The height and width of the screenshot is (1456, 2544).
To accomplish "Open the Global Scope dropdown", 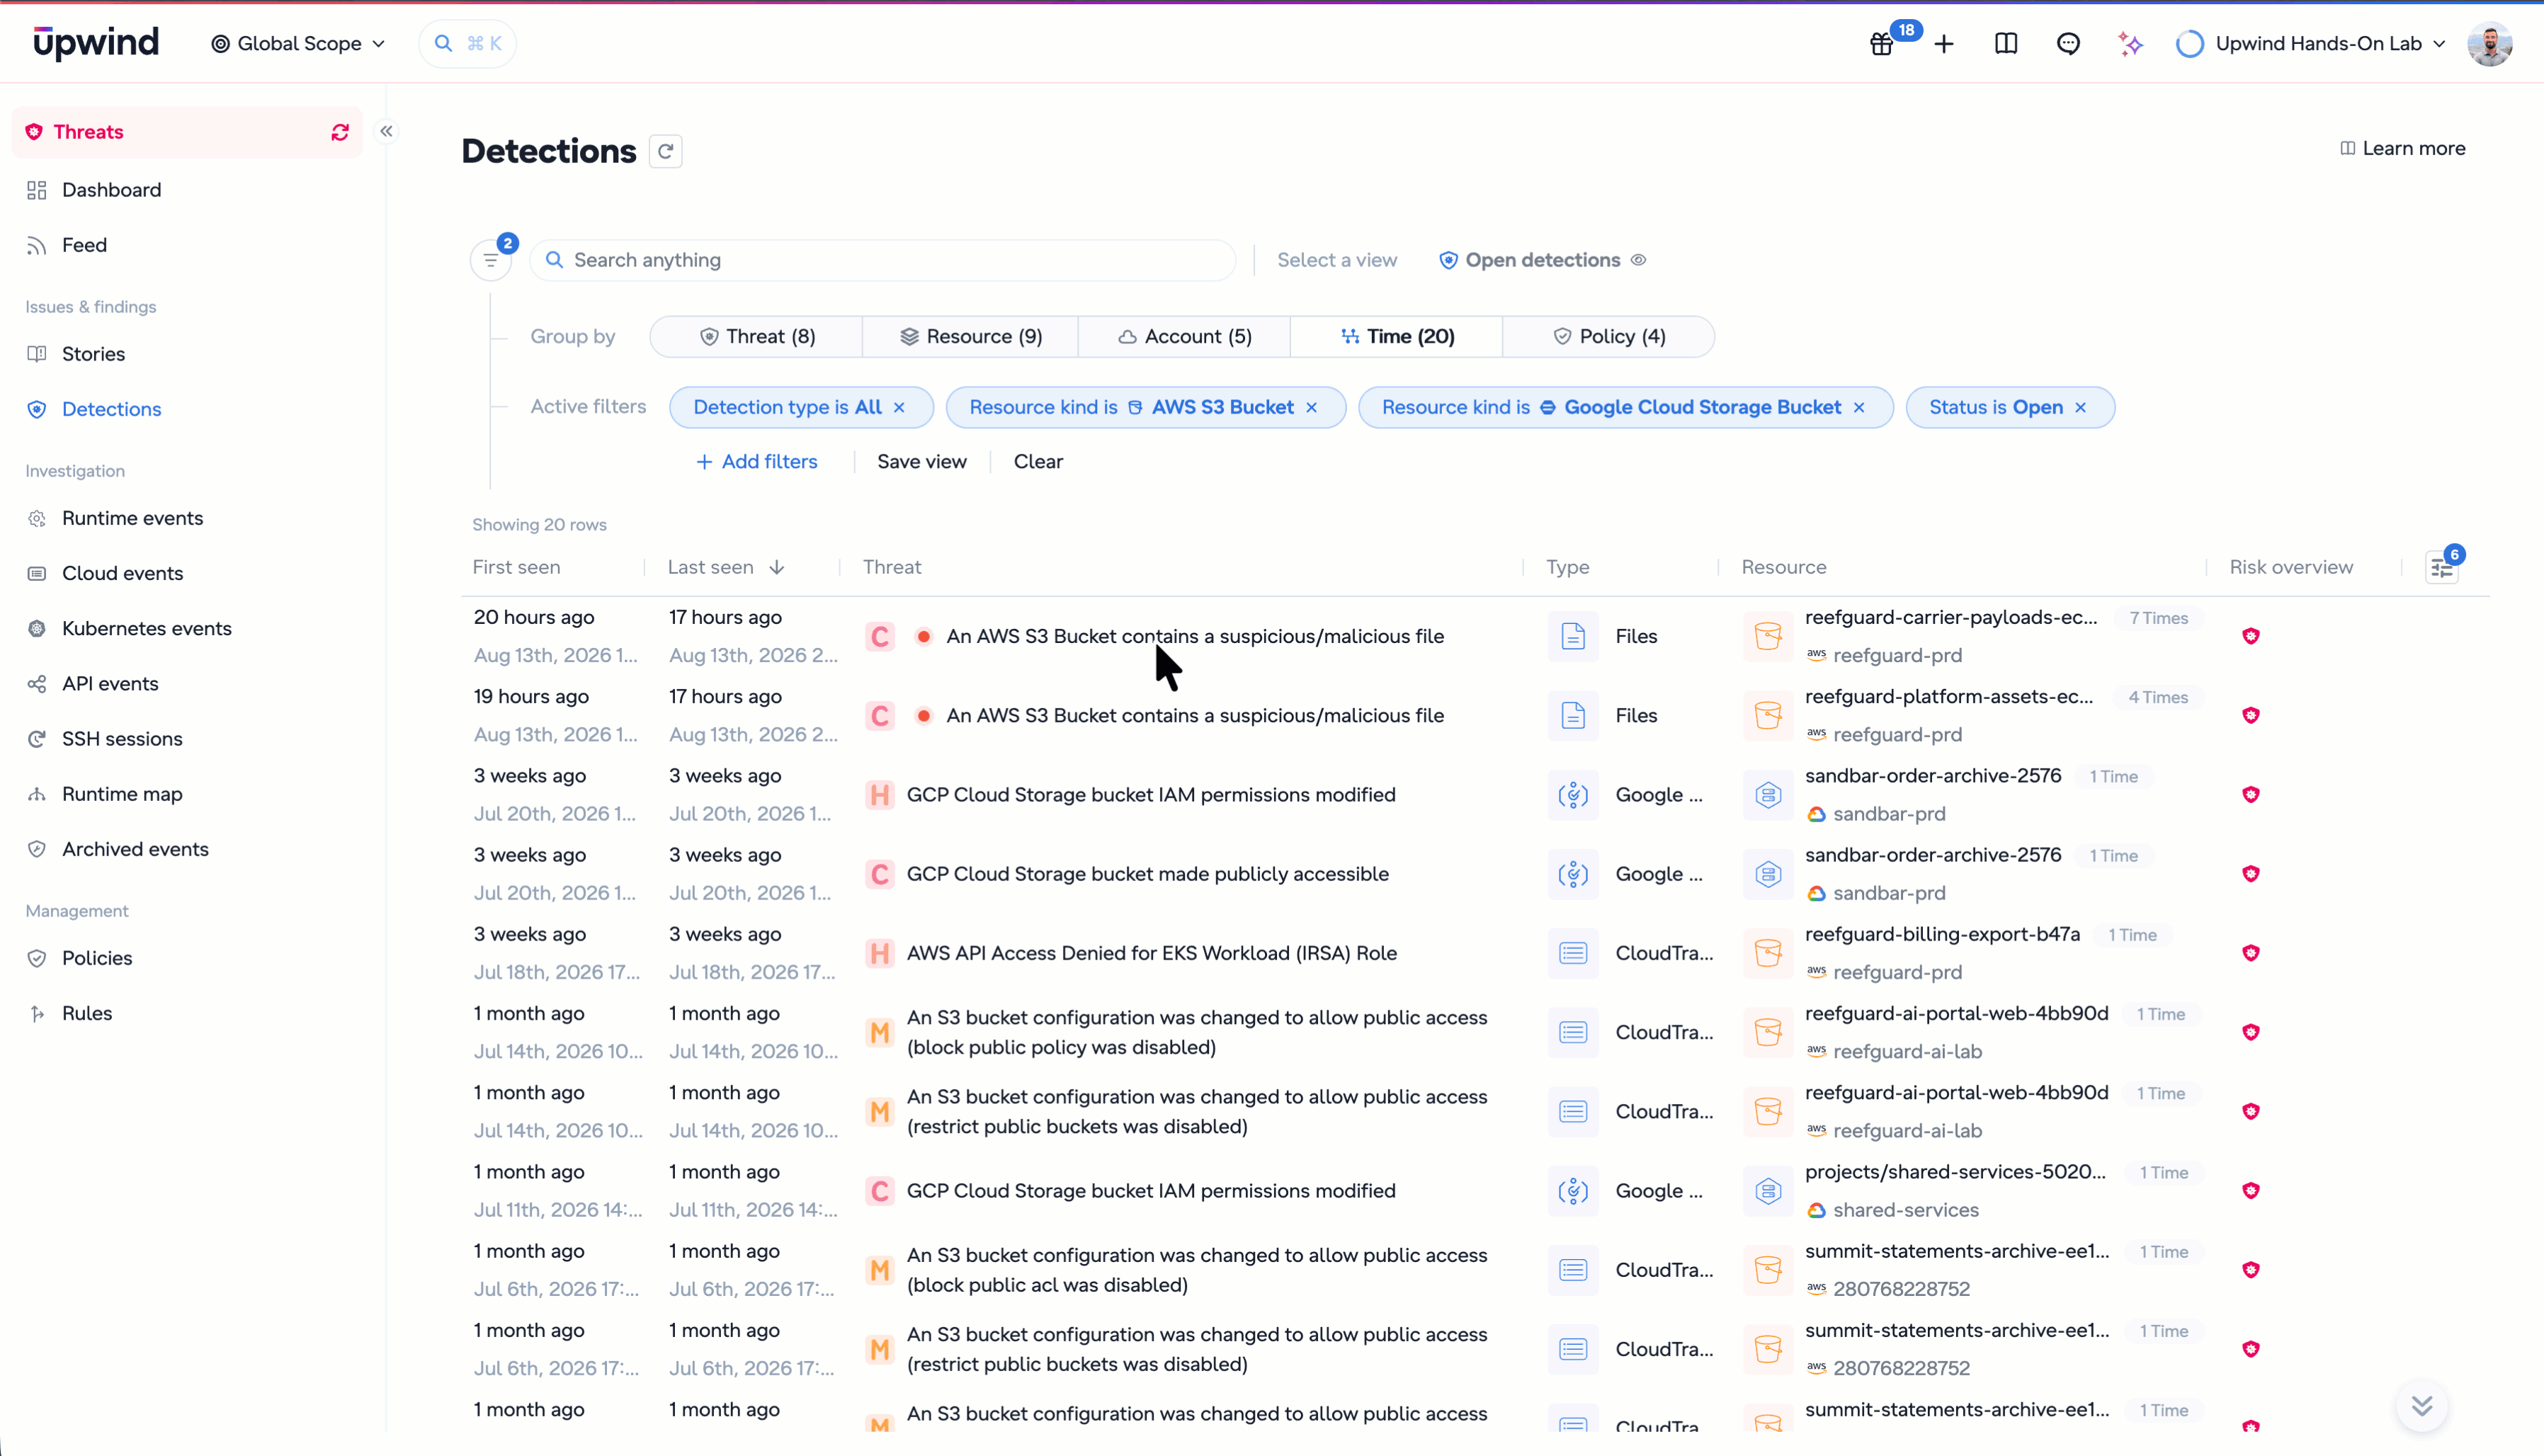I will coord(298,44).
